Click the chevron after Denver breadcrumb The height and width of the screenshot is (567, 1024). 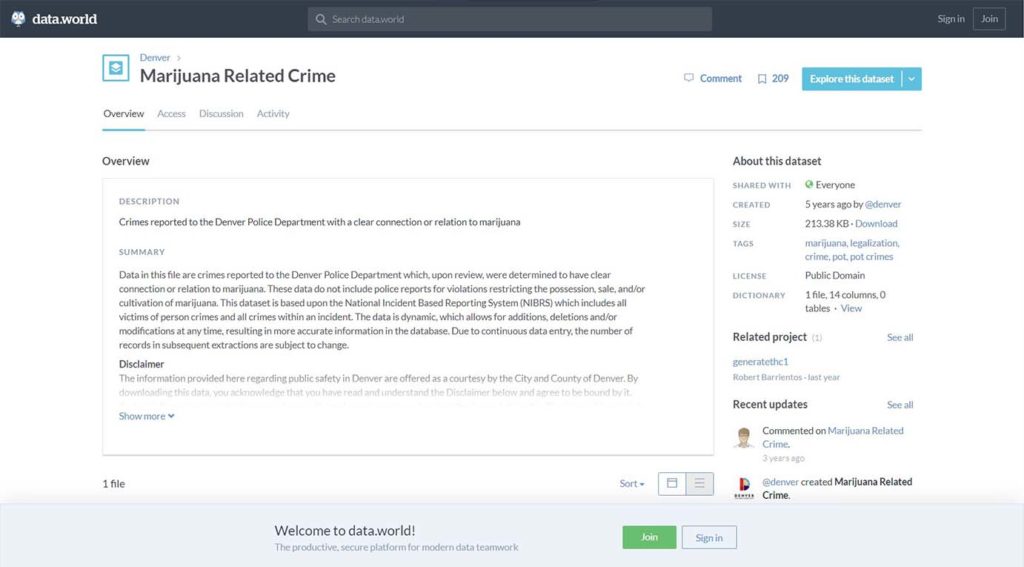(178, 58)
